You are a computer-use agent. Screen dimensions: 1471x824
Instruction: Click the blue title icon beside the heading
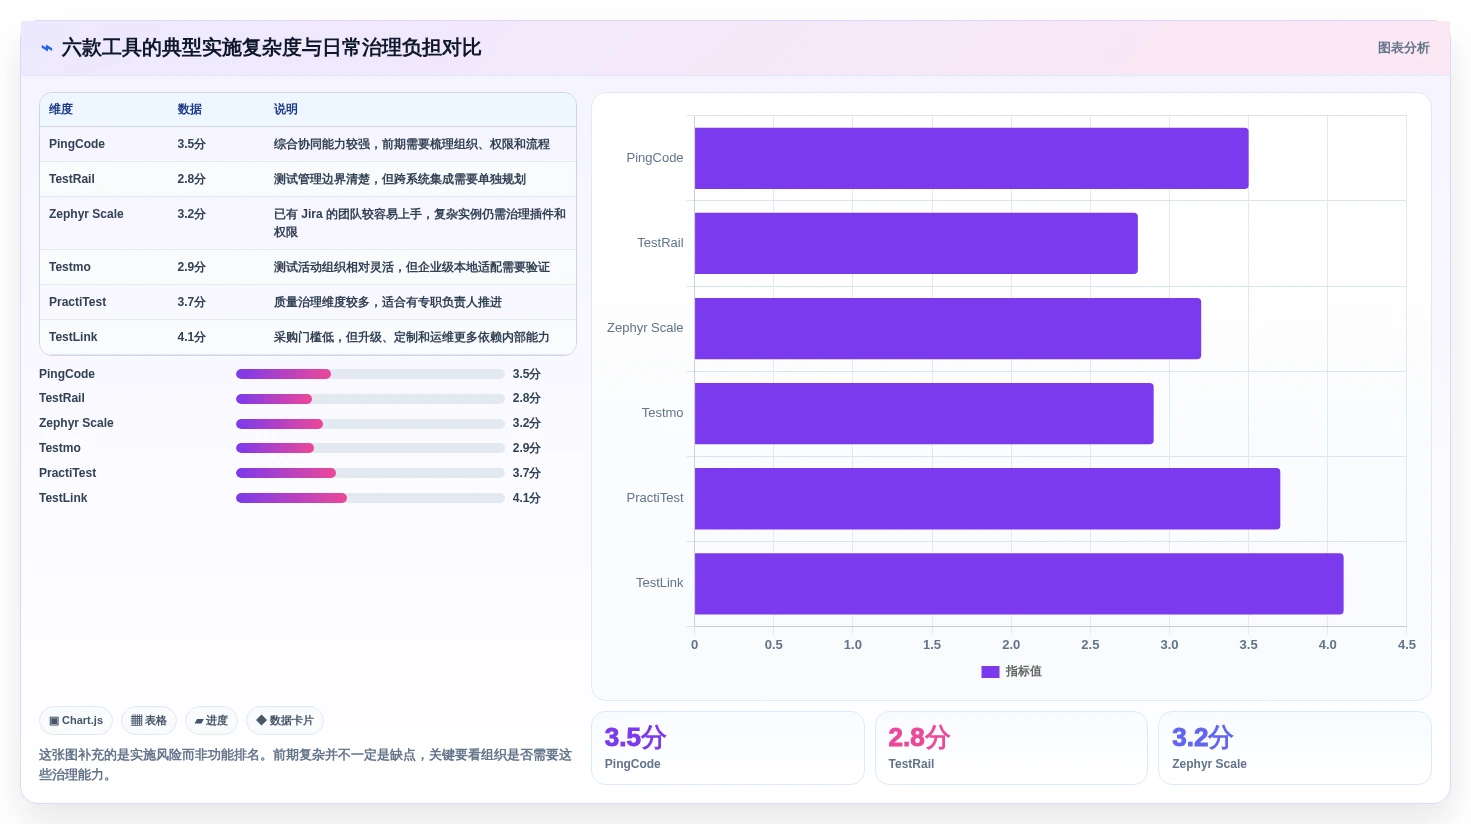(47, 48)
